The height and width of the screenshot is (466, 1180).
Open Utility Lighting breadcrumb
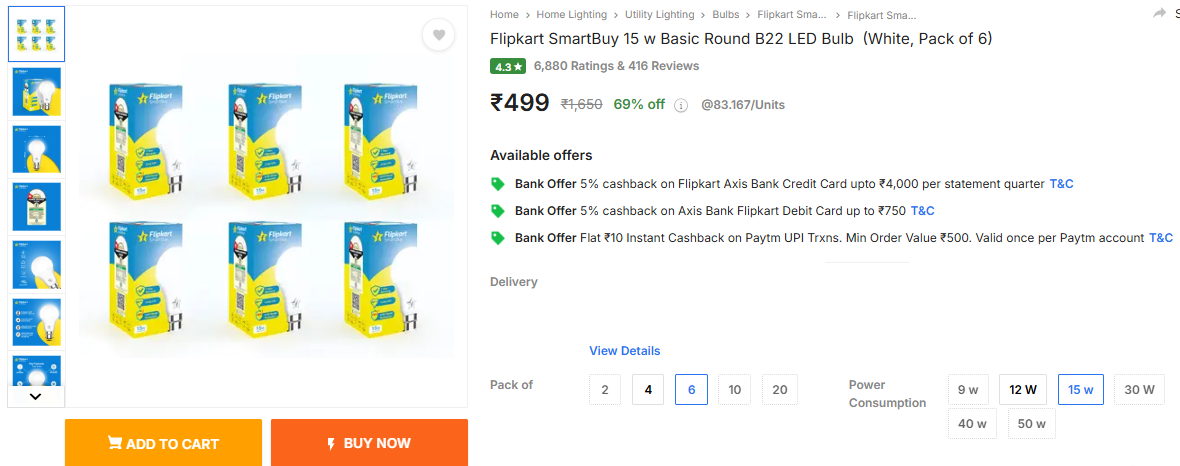[x=659, y=15]
